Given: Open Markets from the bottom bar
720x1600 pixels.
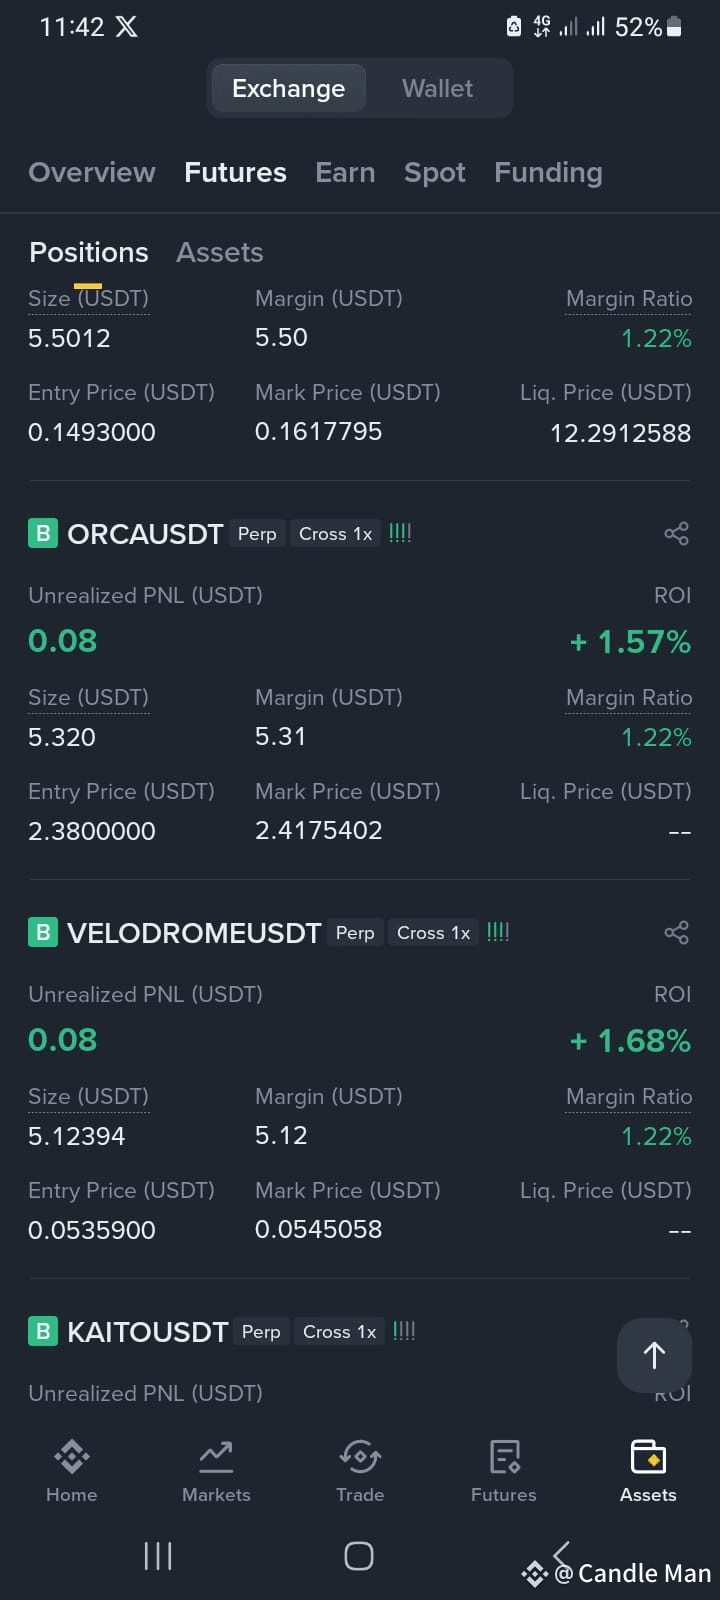Looking at the screenshot, I should [x=216, y=1472].
